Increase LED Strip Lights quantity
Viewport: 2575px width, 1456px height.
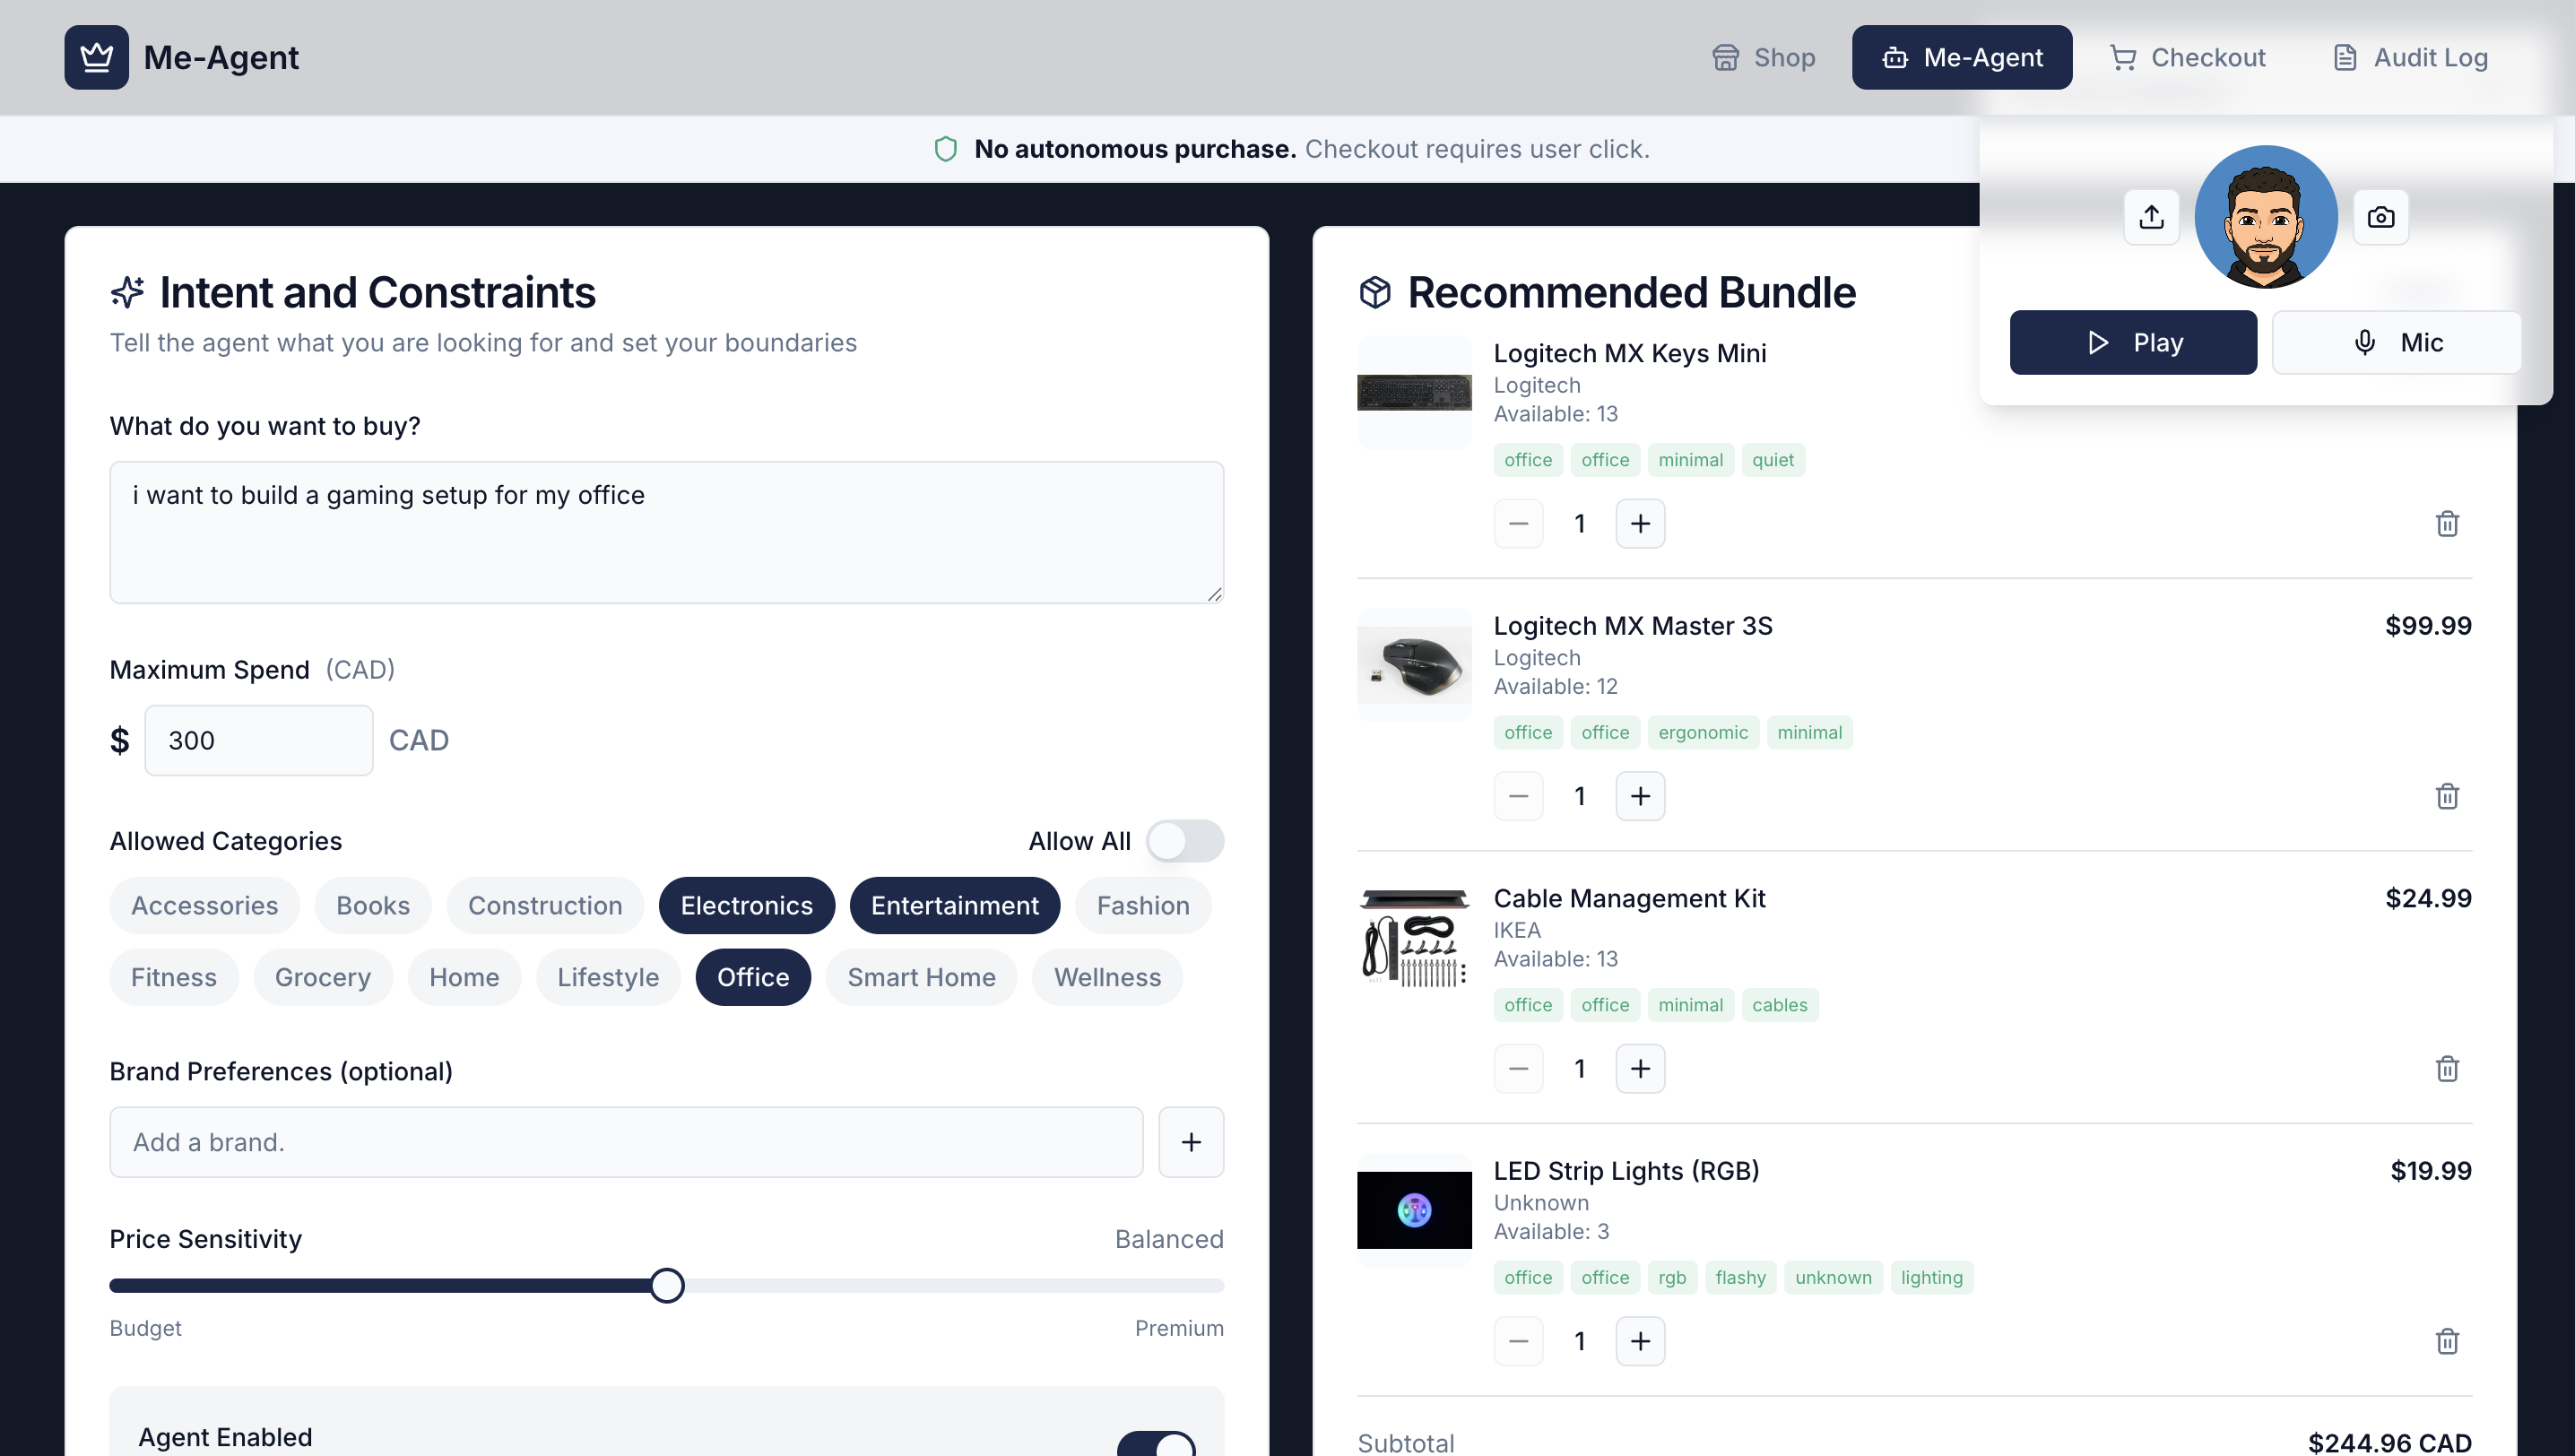click(1640, 1341)
